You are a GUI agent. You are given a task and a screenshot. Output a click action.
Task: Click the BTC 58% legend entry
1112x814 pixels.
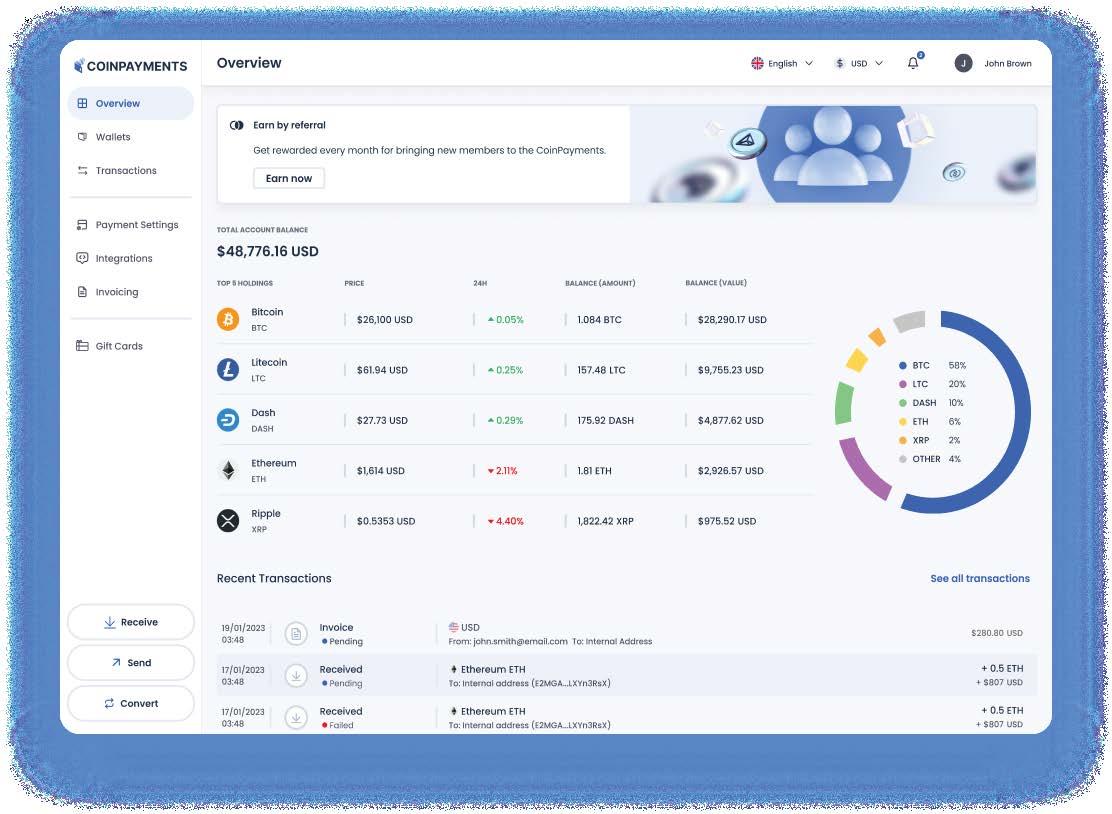[x=932, y=365]
